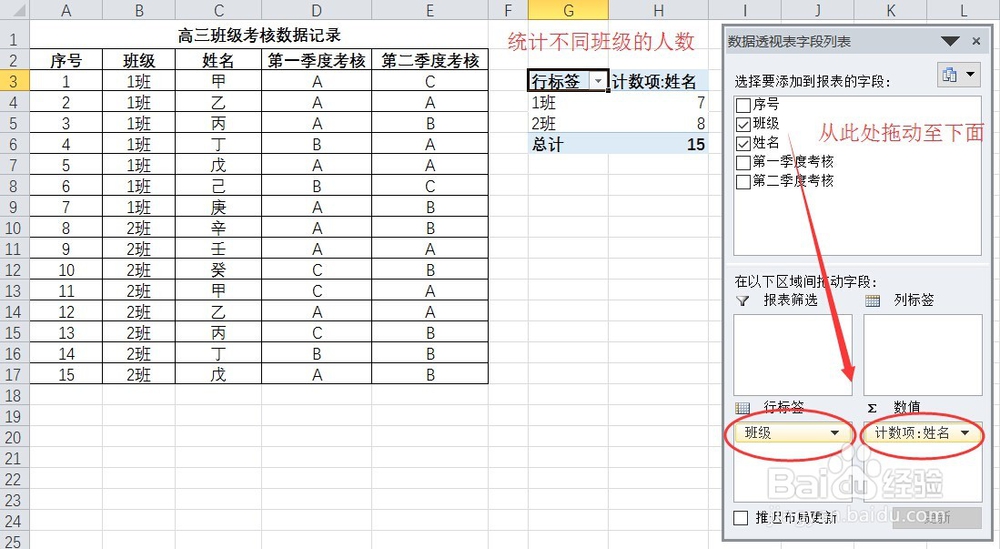Select the name cell 己 in row 8
The width and height of the screenshot is (1000, 549).
tap(218, 186)
